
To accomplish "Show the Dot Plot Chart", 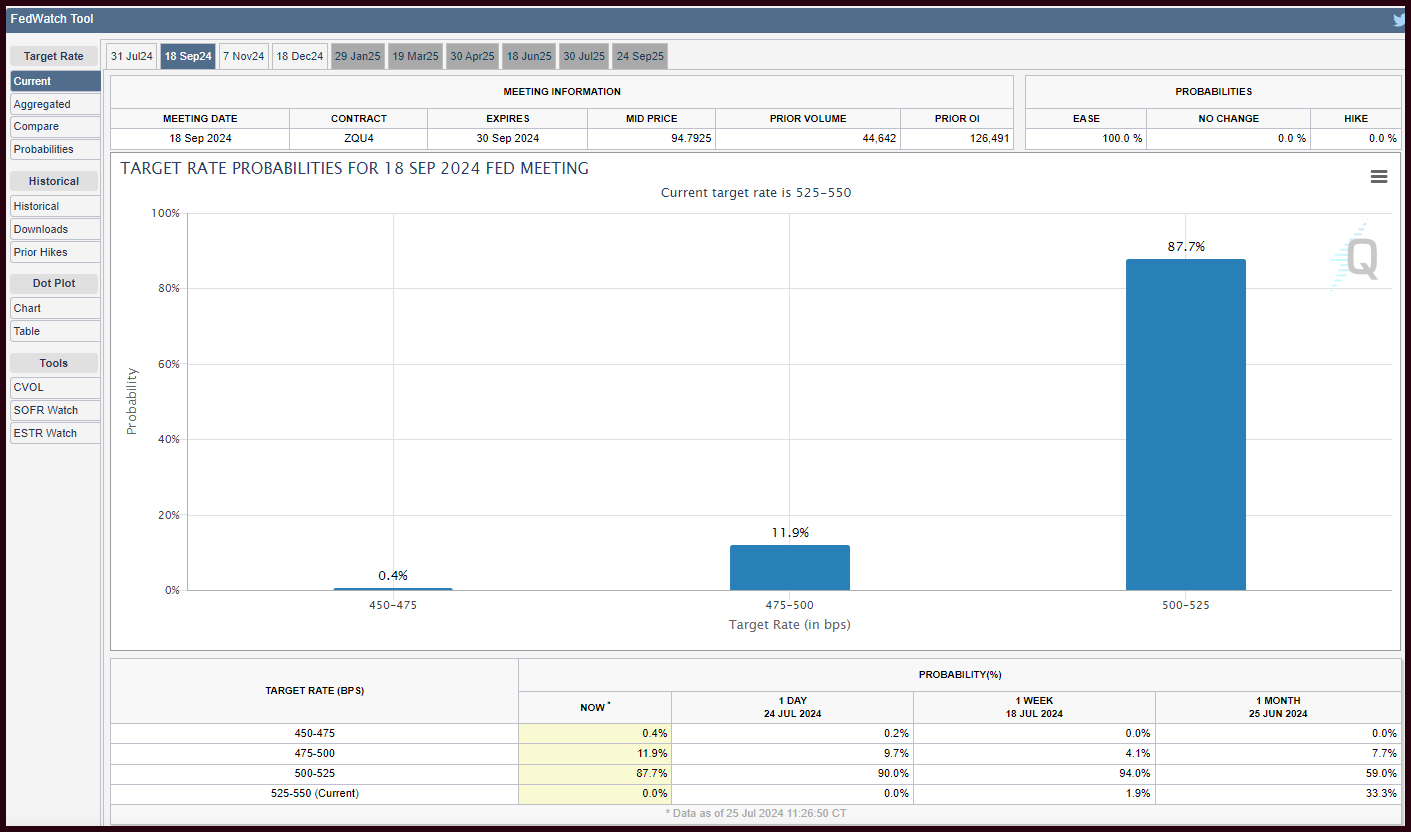I will pos(55,309).
